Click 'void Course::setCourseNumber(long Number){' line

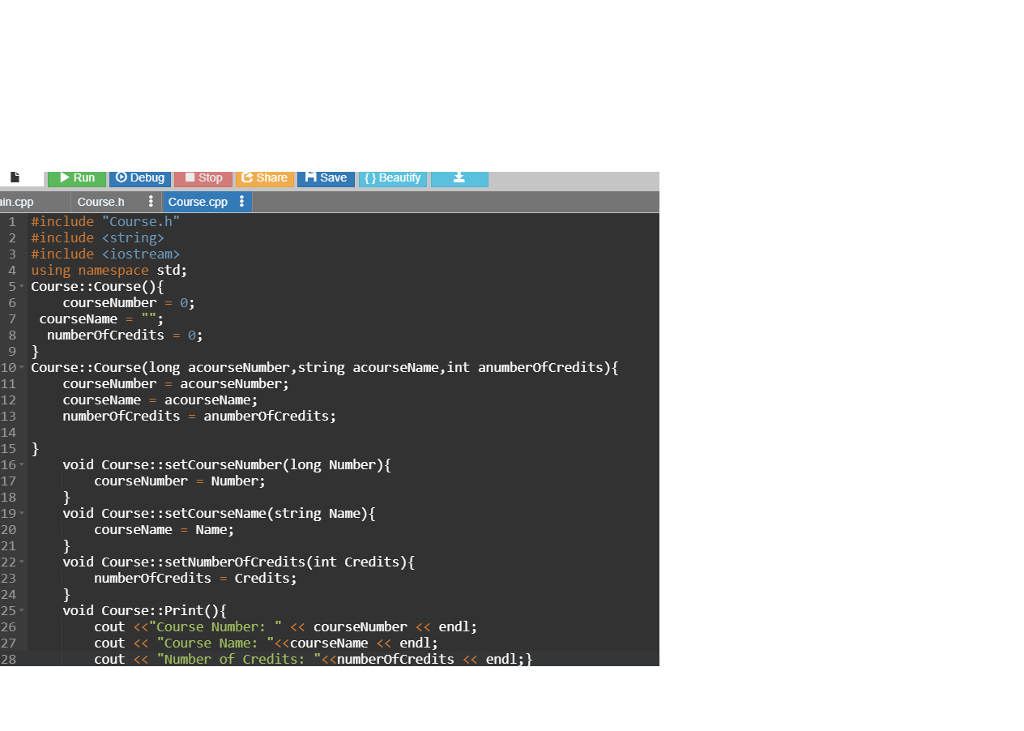227,464
